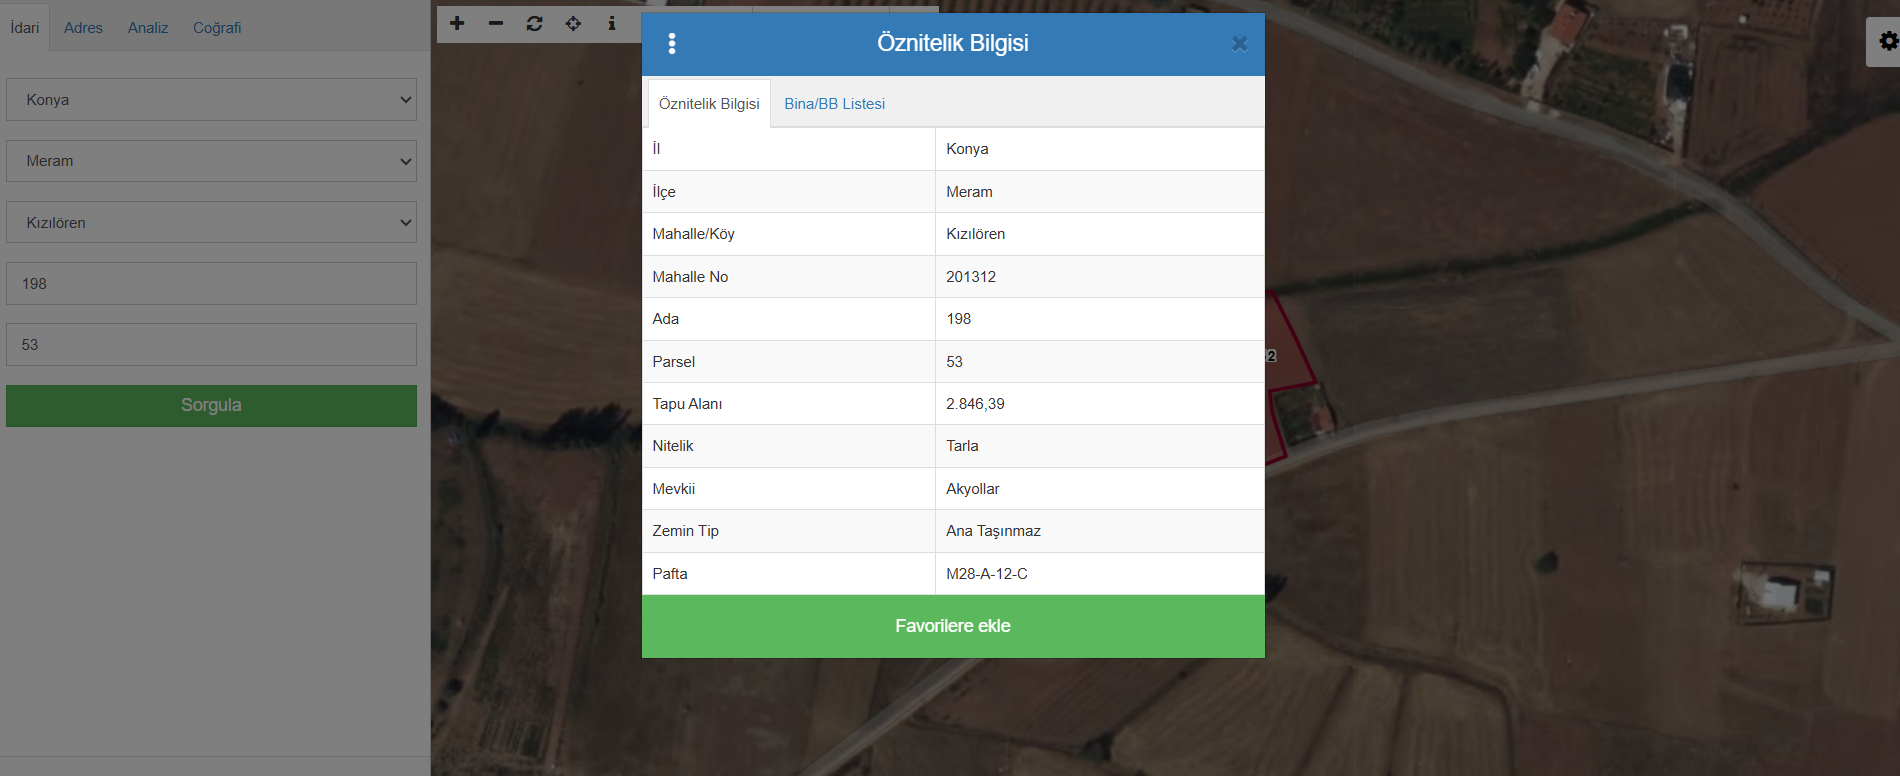Click the crosshair locate icon

(x=573, y=23)
